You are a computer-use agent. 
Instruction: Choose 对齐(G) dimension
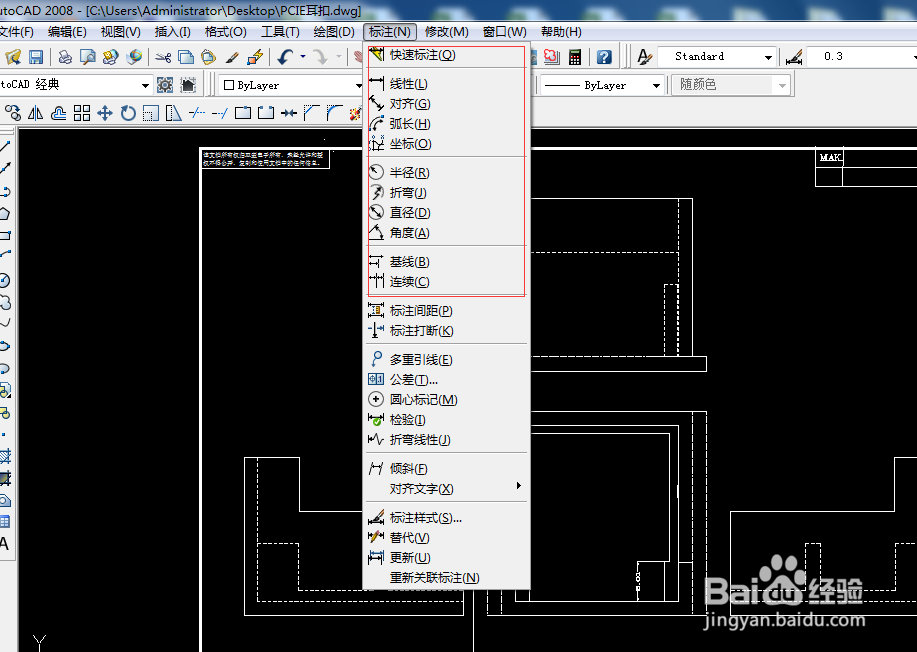pyautogui.click(x=447, y=104)
